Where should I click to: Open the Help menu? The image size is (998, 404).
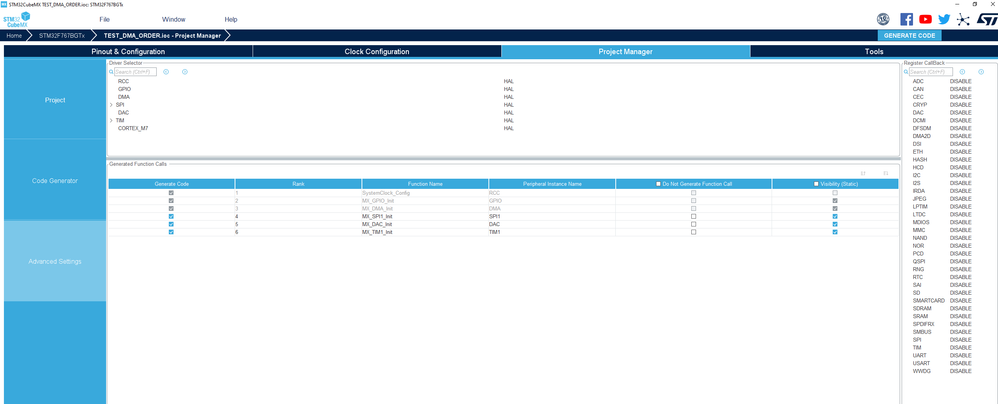tap(231, 20)
